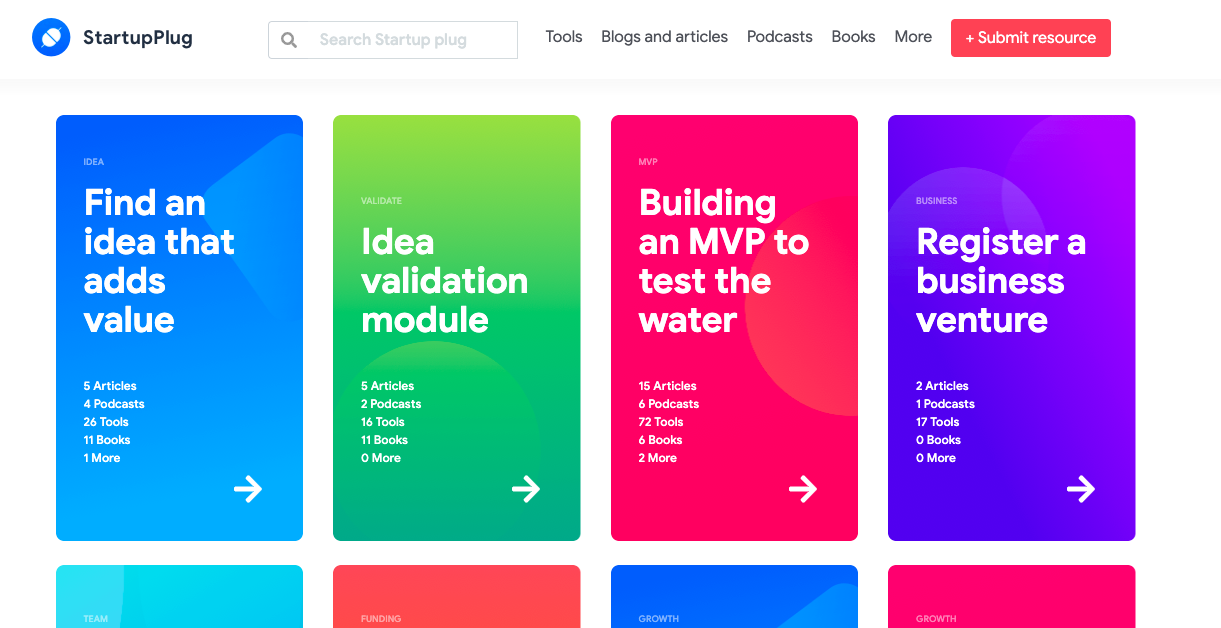Image resolution: width=1221 pixels, height=628 pixels.
Task: Select 72 Tools on the MVP card
Action: [x=661, y=422]
